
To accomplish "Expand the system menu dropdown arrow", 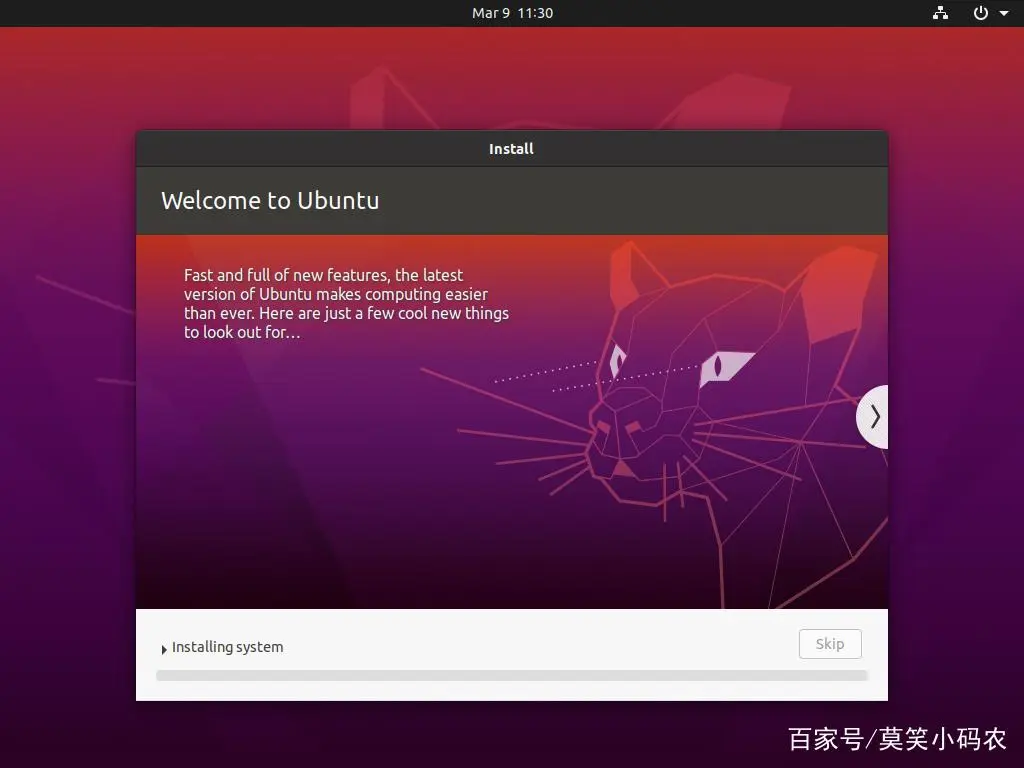I will 1004,13.
